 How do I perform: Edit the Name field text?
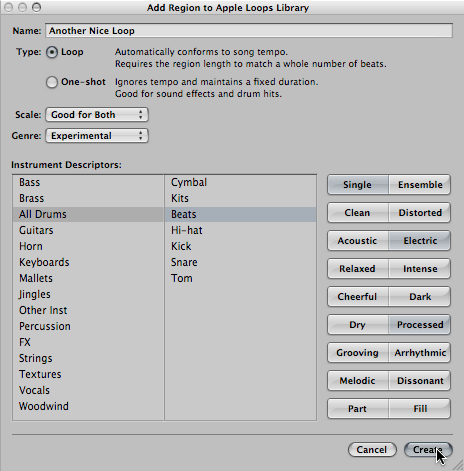tap(249, 31)
